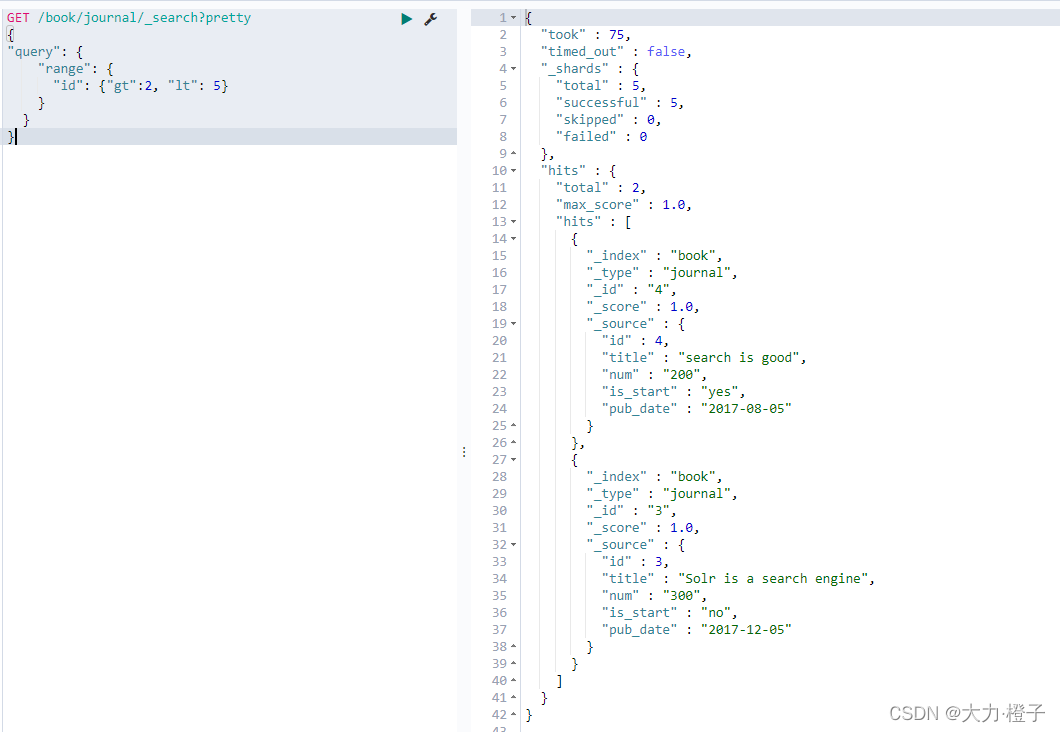Collapse _source fold at line 19

pos(514,324)
